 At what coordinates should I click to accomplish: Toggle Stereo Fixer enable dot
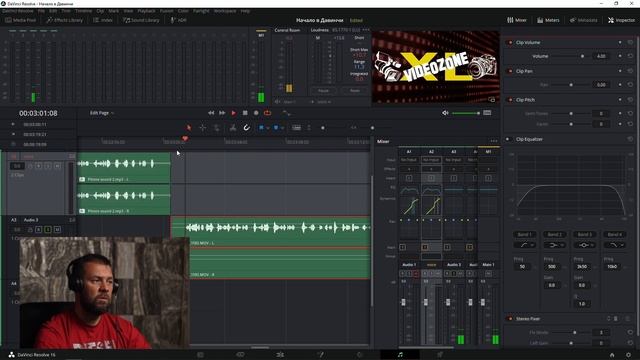click(510, 319)
